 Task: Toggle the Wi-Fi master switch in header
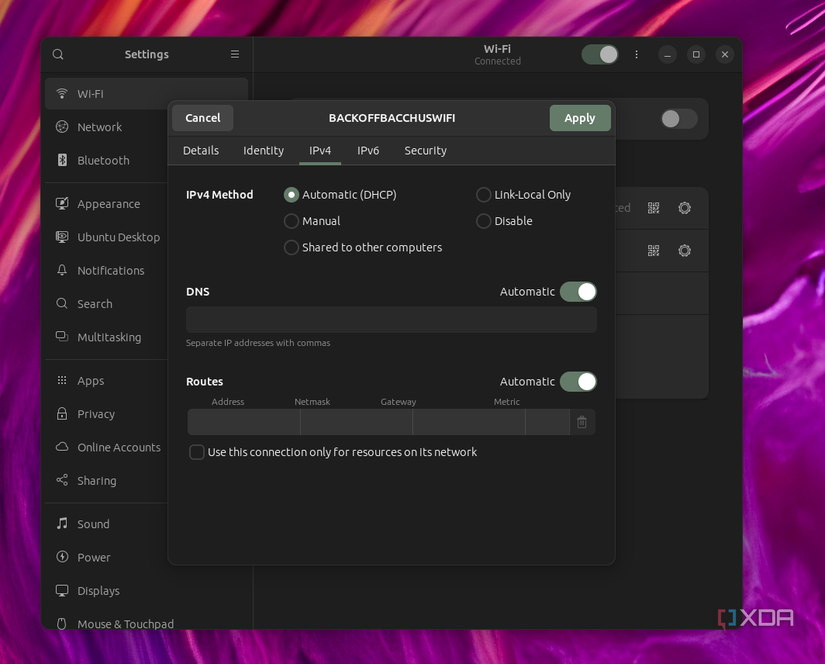[x=600, y=54]
